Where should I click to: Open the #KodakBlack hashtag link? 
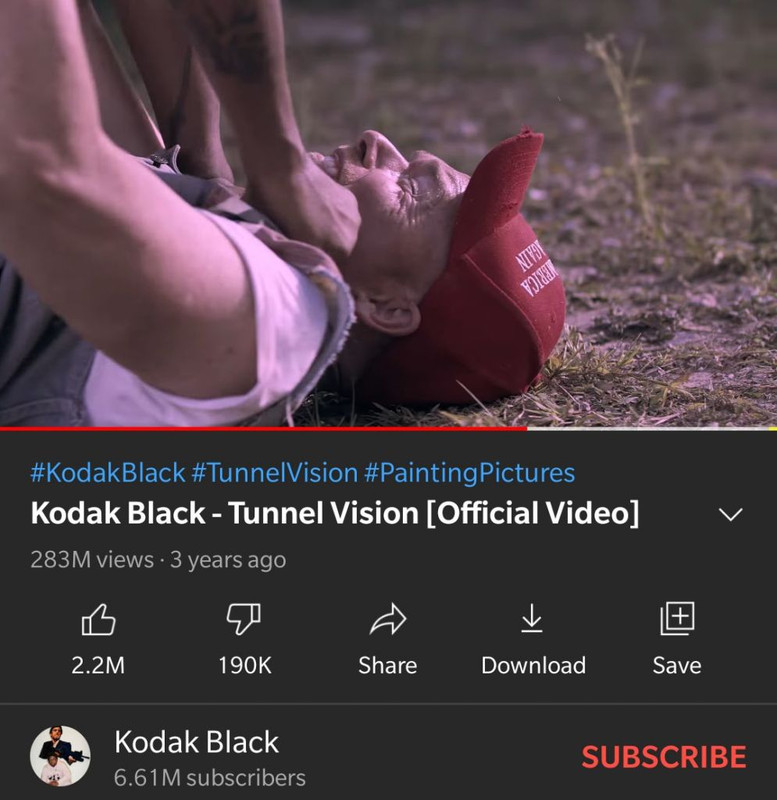[108, 472]
